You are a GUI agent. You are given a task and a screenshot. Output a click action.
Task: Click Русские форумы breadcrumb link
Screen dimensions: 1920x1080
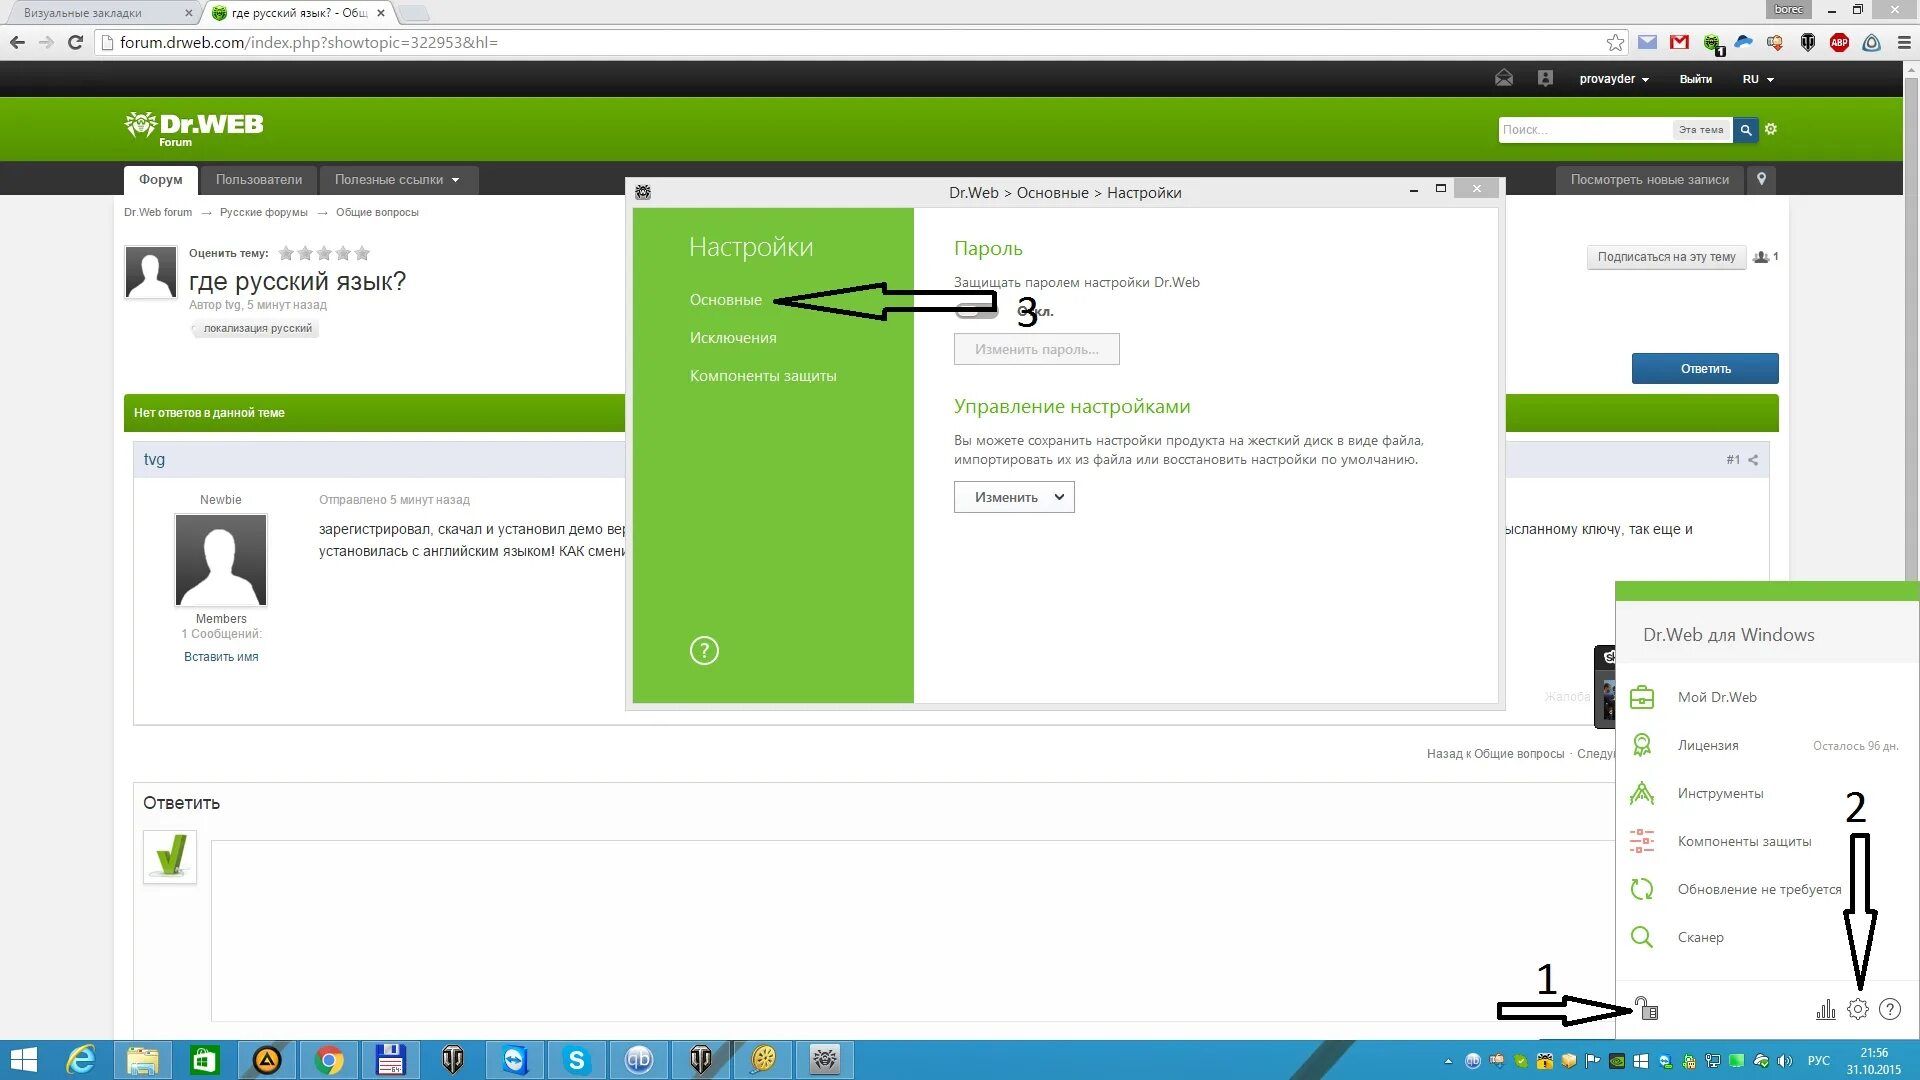263,212
